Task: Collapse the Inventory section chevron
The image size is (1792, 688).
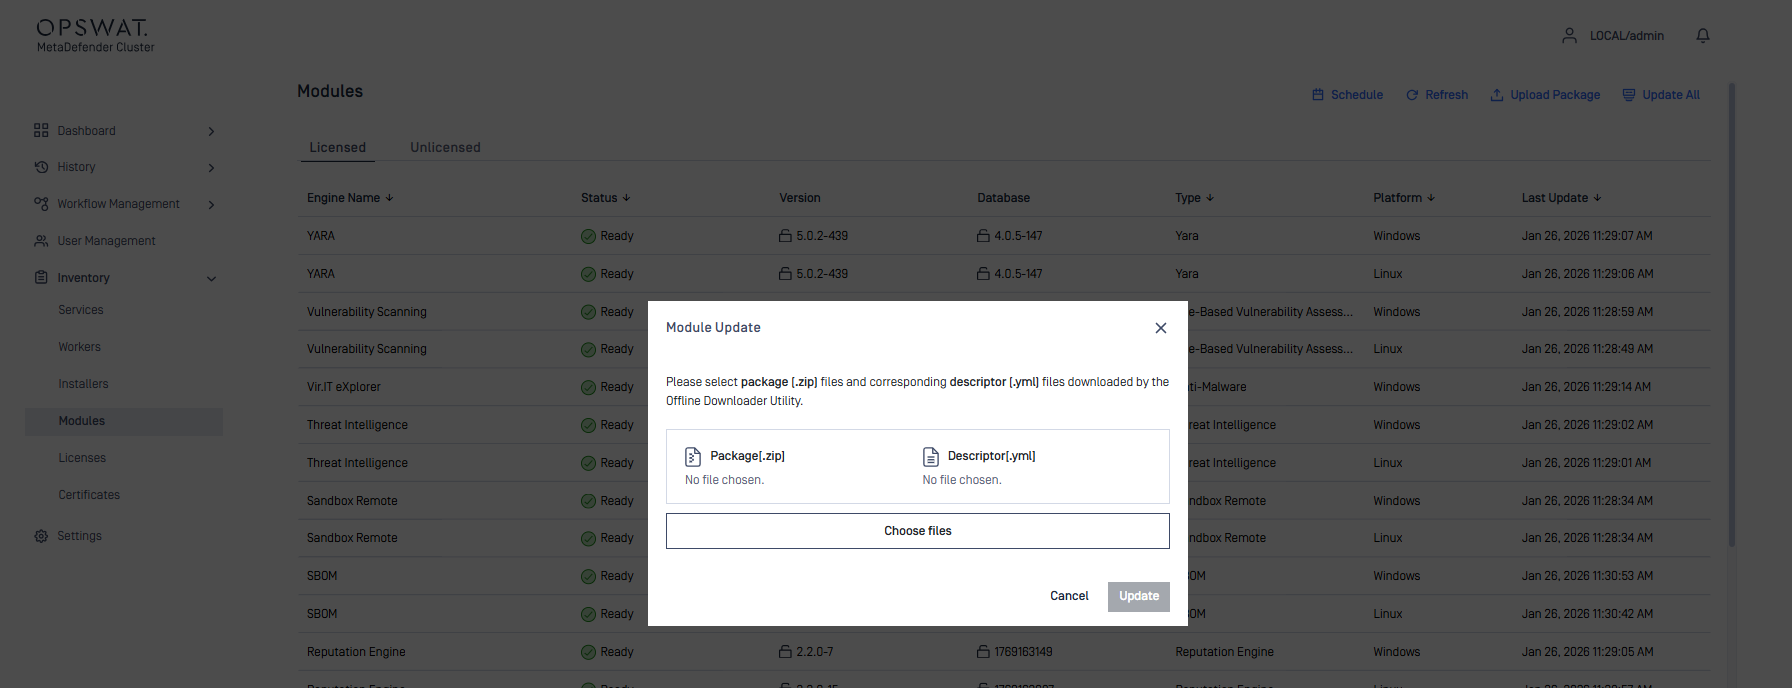Action: (x=211, y=279)
